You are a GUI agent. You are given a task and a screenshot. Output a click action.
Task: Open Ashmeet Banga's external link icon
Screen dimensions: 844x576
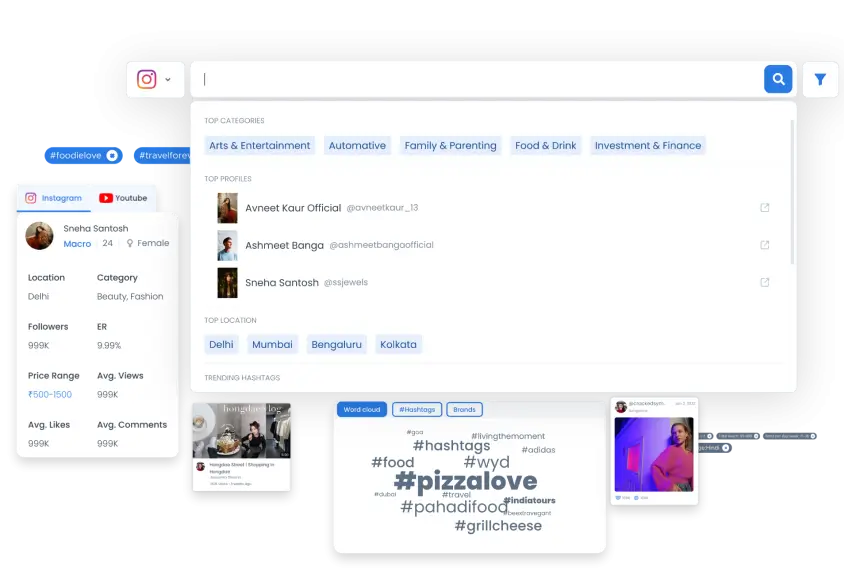(765, 245)
